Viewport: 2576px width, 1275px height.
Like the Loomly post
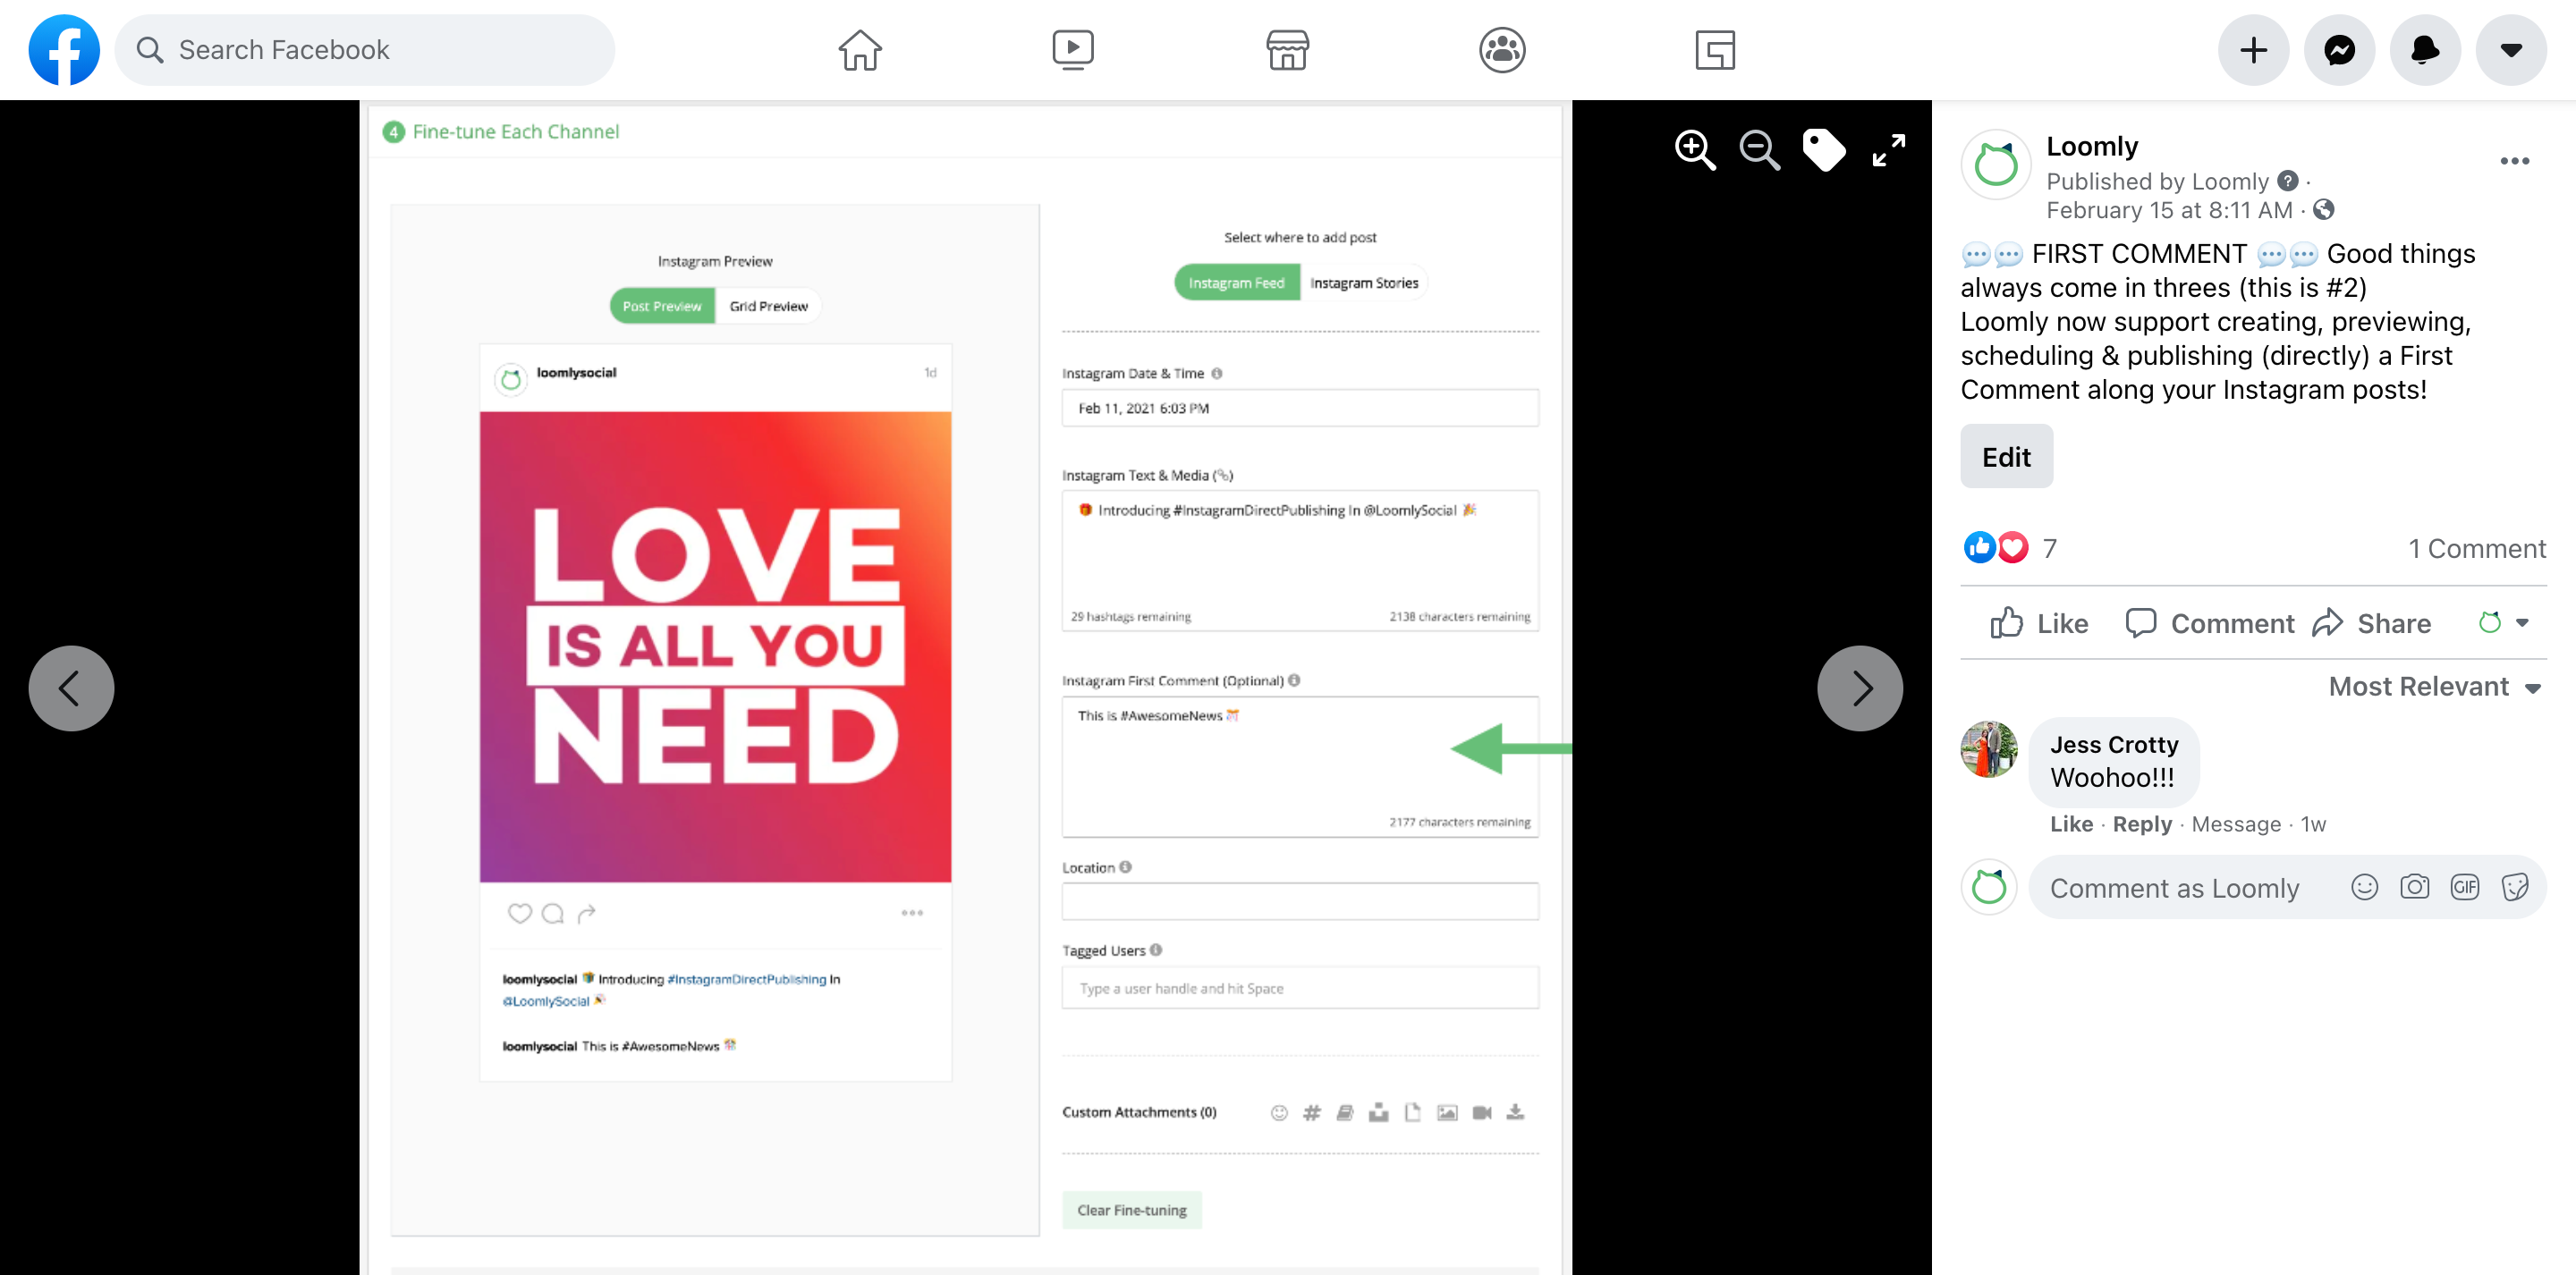2039,623
